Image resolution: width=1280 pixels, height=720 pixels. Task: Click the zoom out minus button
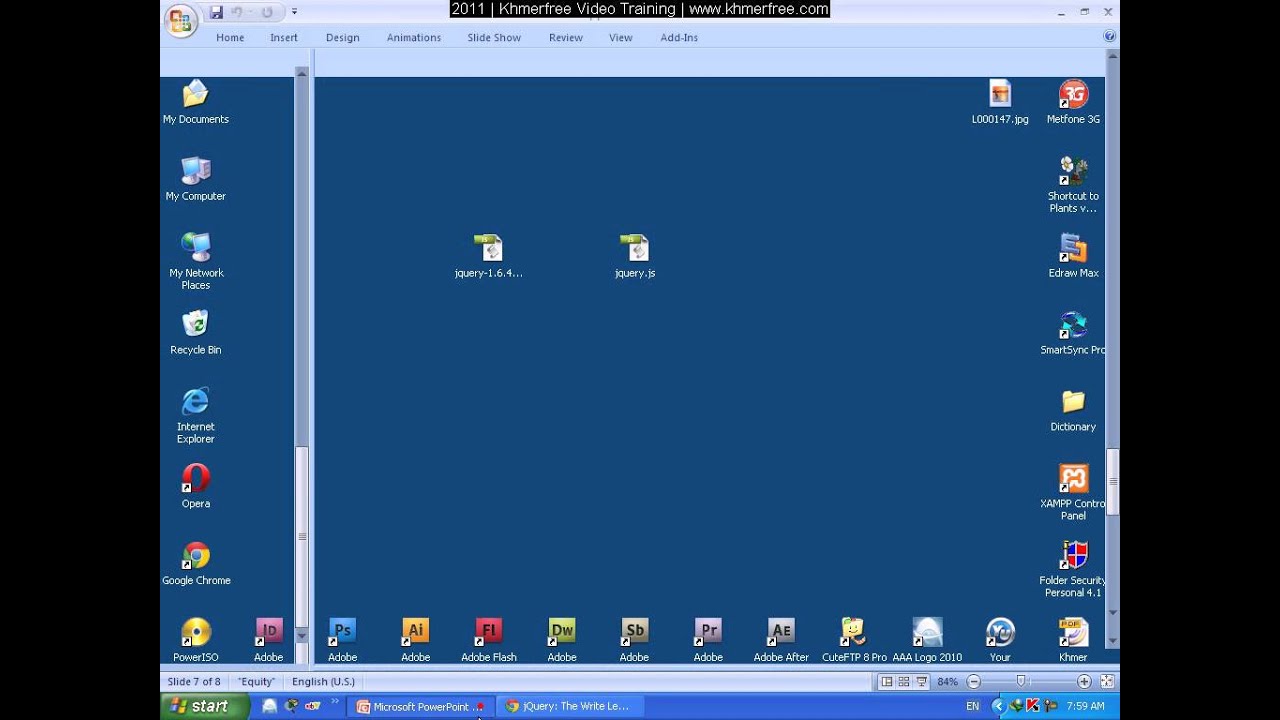pos(973,681)
